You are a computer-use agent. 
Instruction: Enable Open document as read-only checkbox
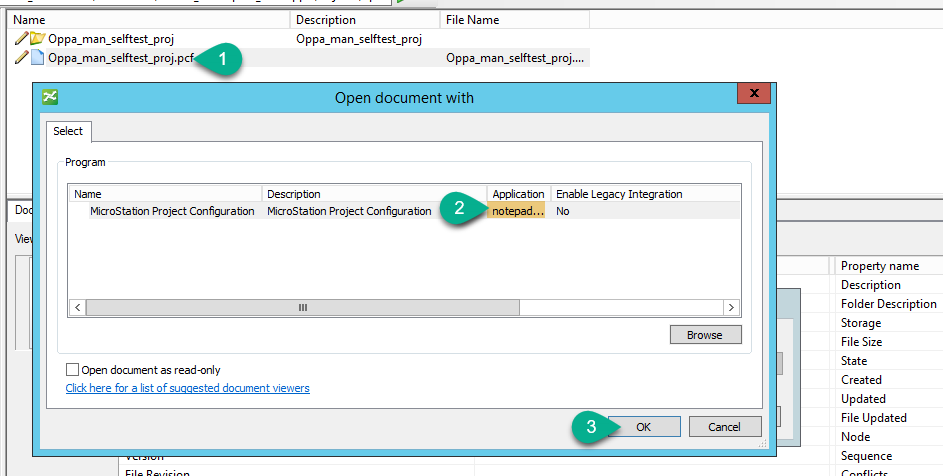72,369
